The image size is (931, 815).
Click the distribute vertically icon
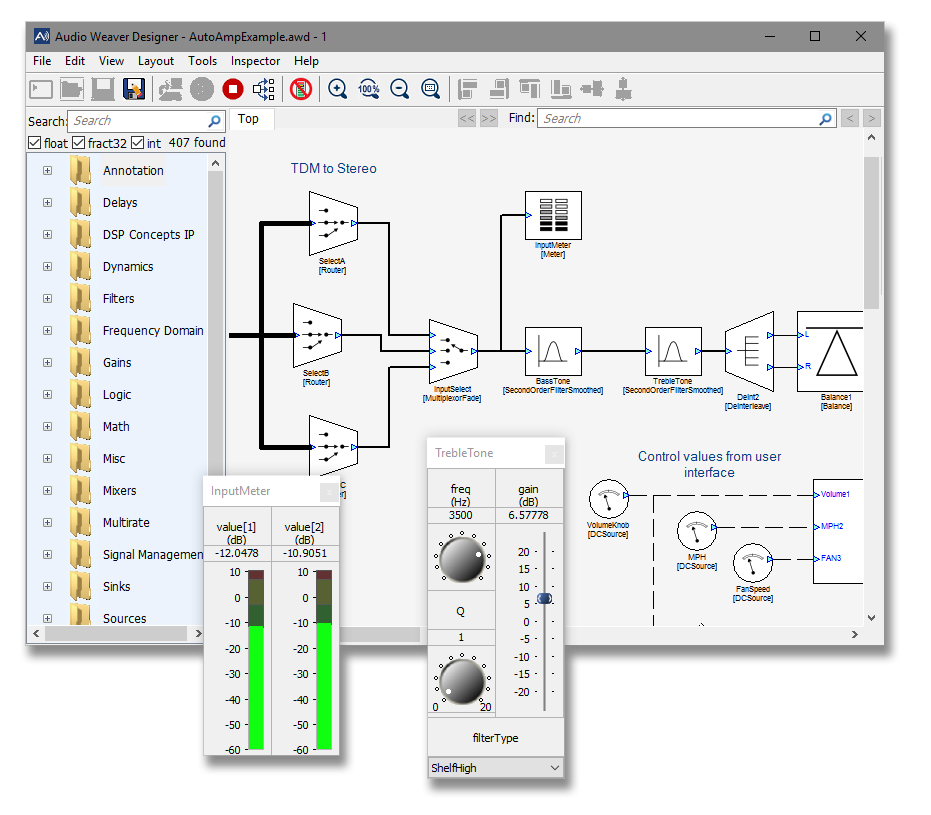pos(623,90)
